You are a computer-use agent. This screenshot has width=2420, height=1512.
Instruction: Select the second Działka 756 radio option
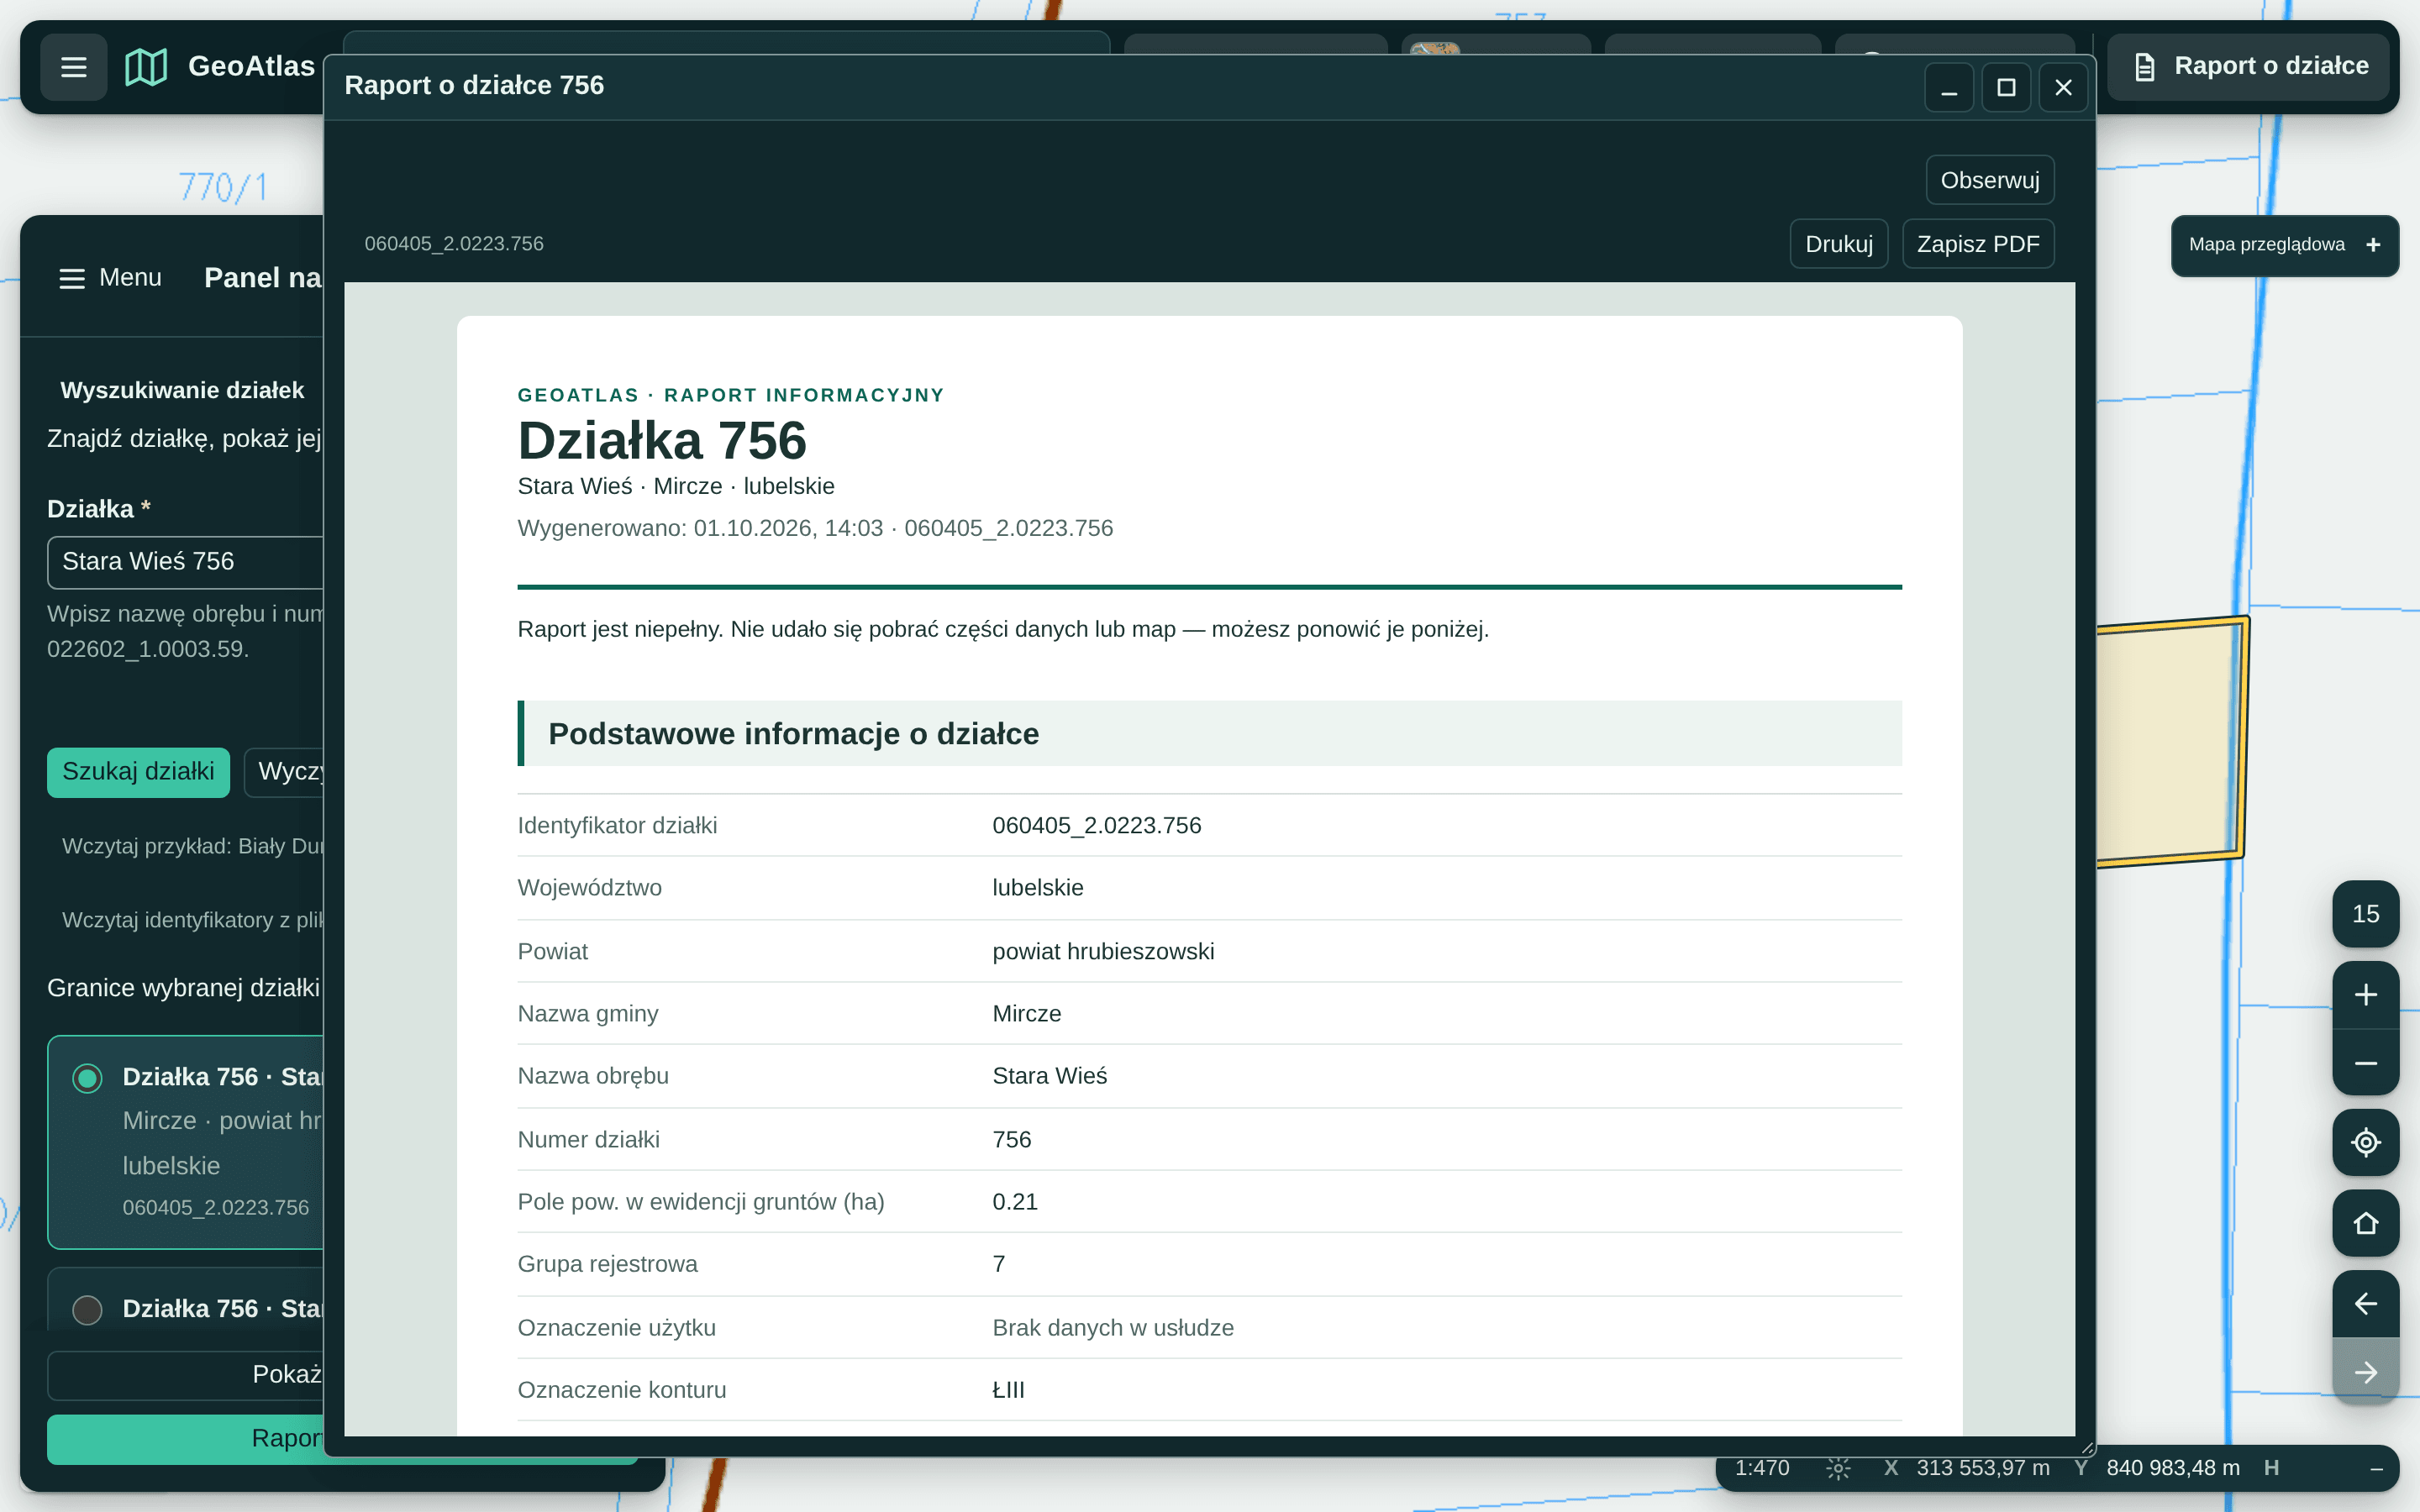(87, 1310)
